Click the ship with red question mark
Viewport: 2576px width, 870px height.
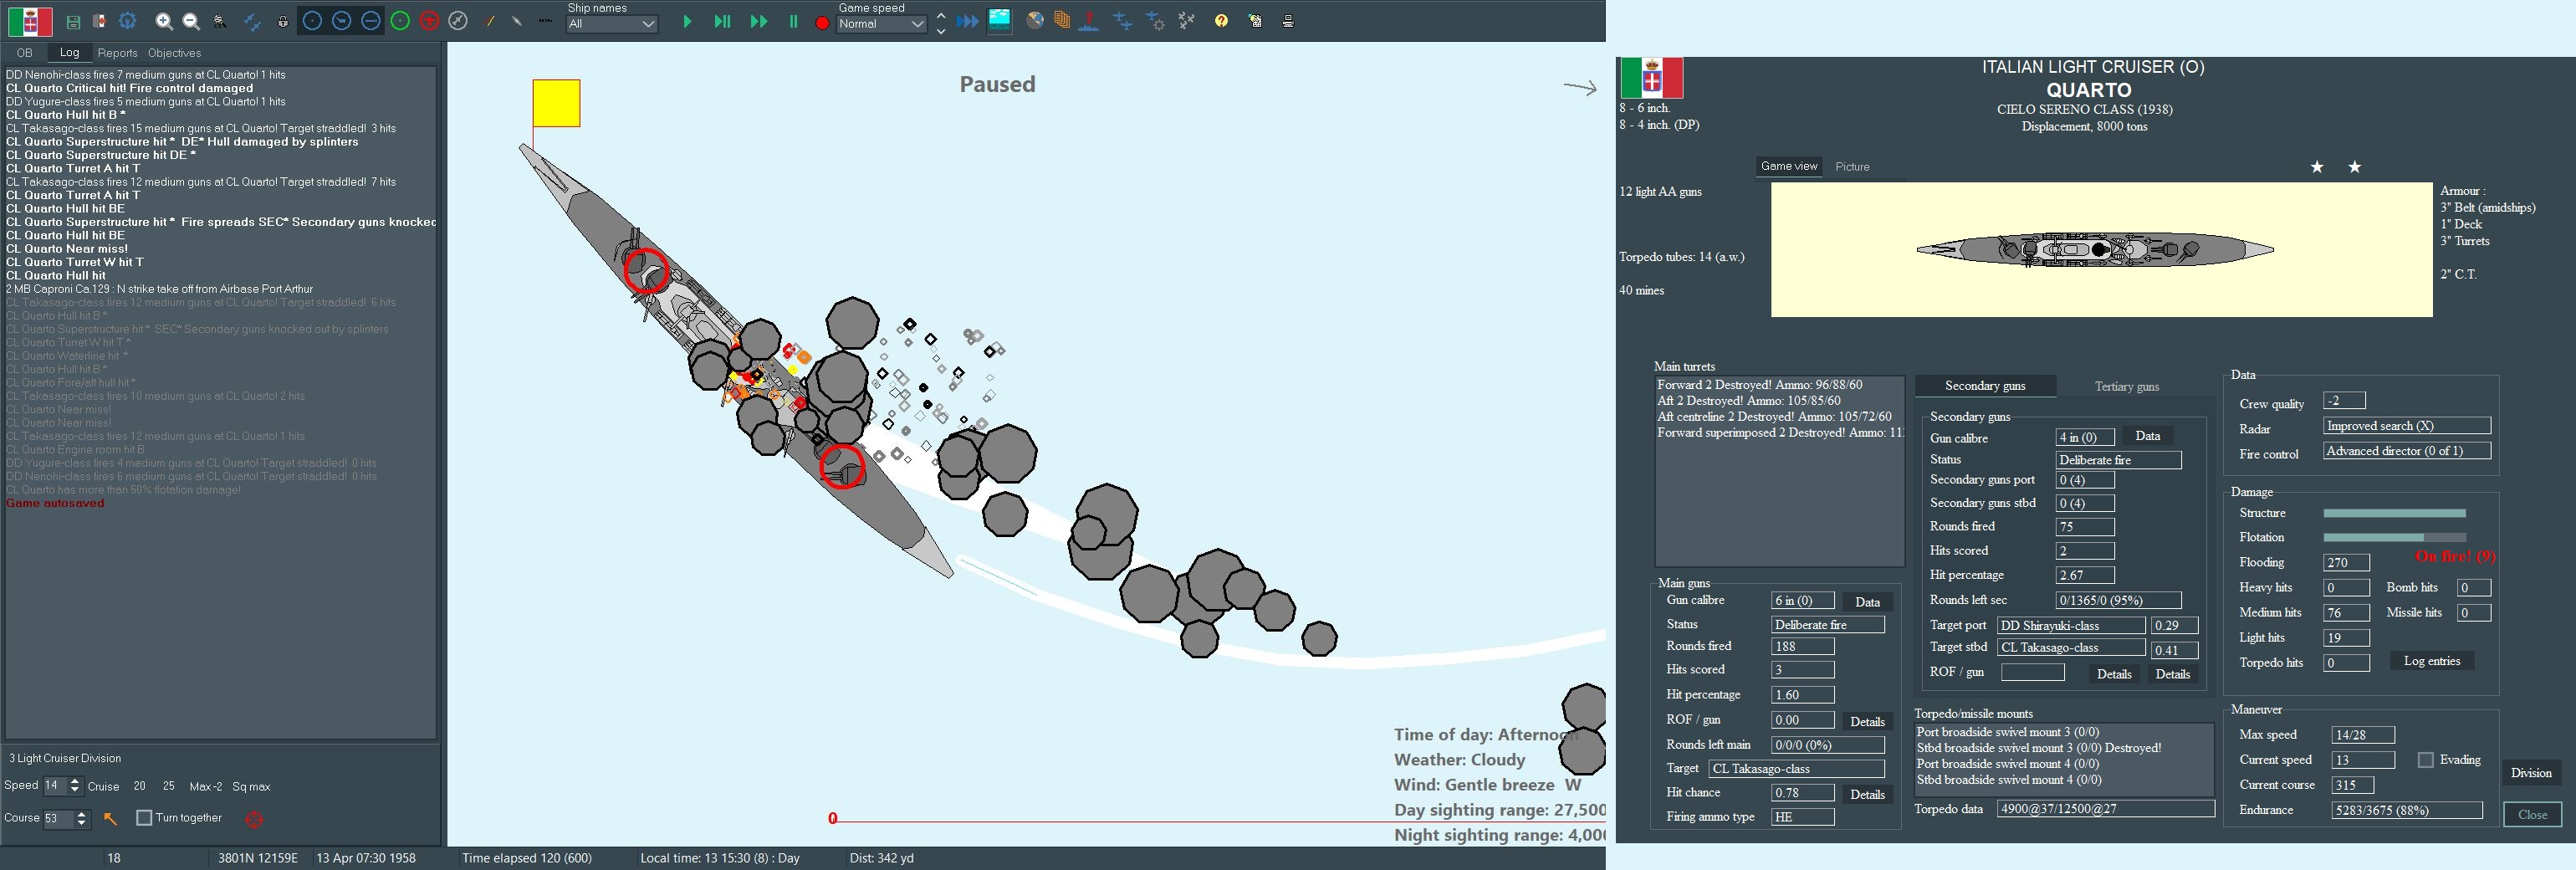[x=1089, y=20]
